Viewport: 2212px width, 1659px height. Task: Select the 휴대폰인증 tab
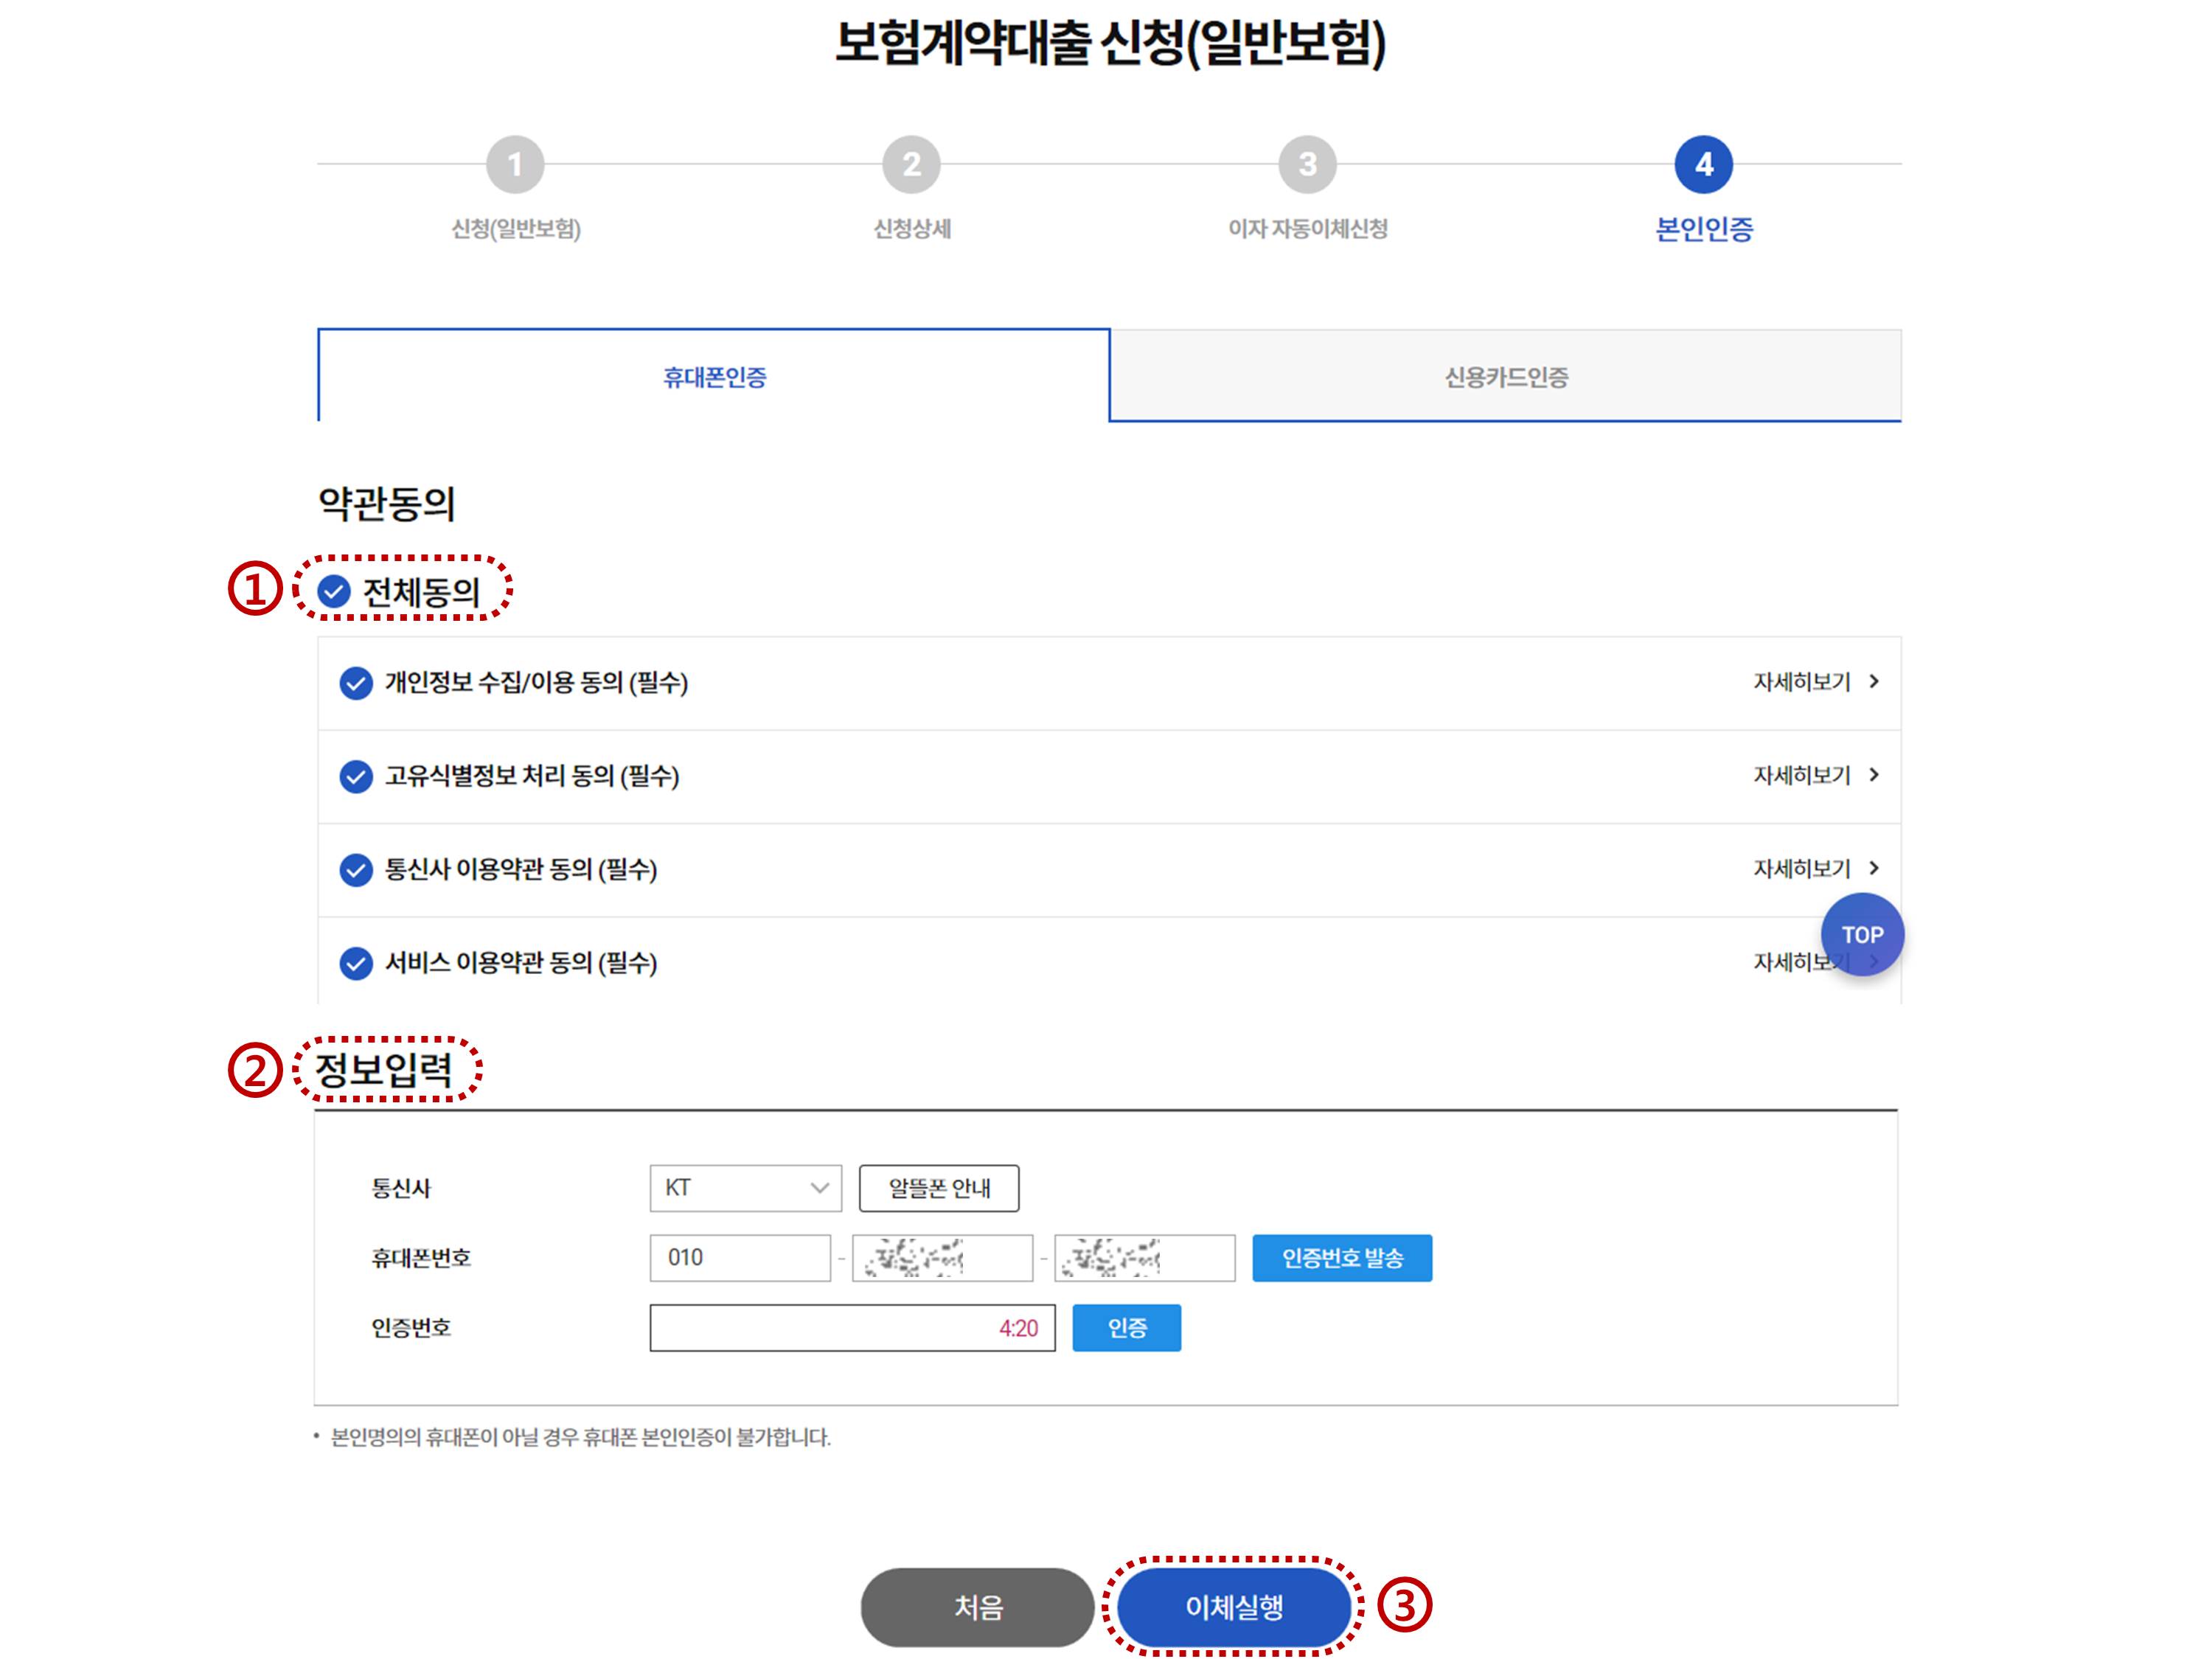714,377
